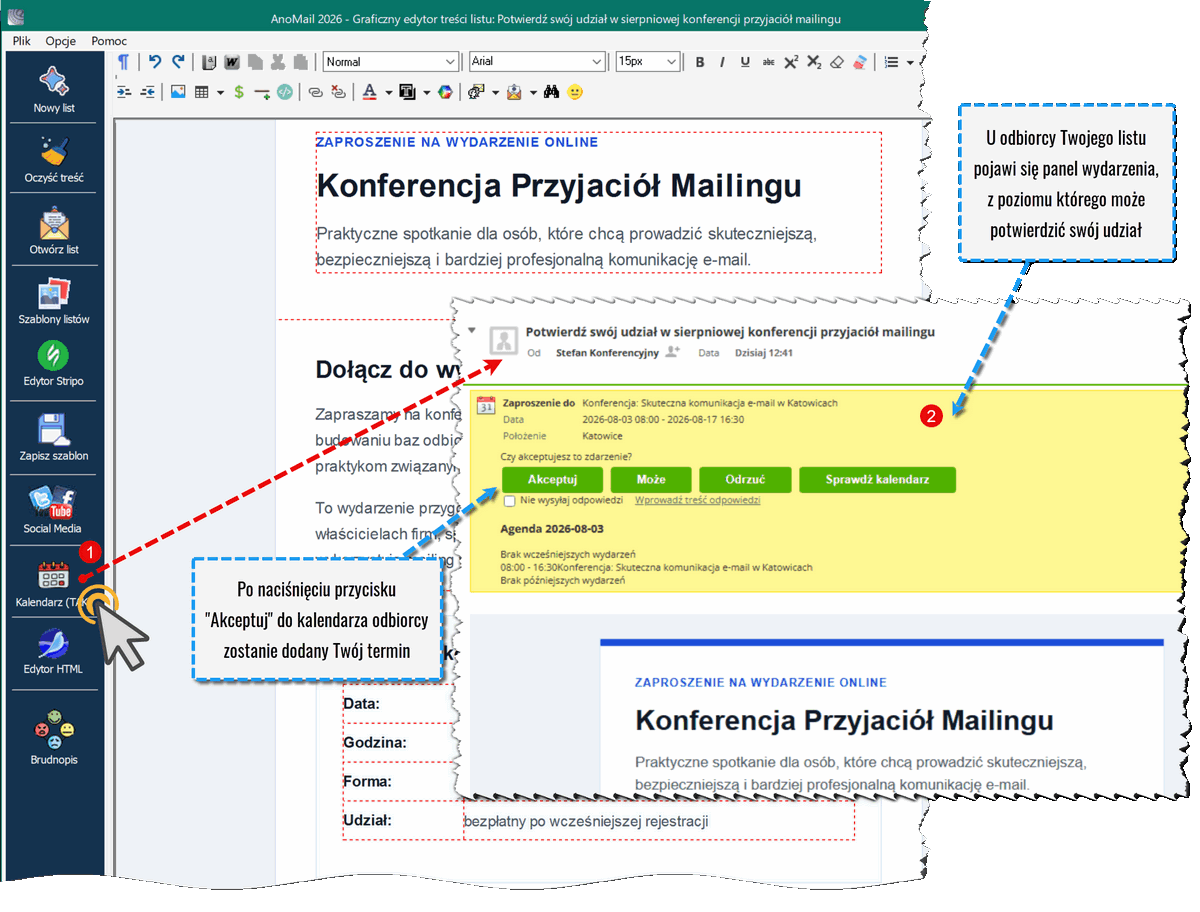
Task: Open find with the binoculars icon
Action: pos(552,92)
